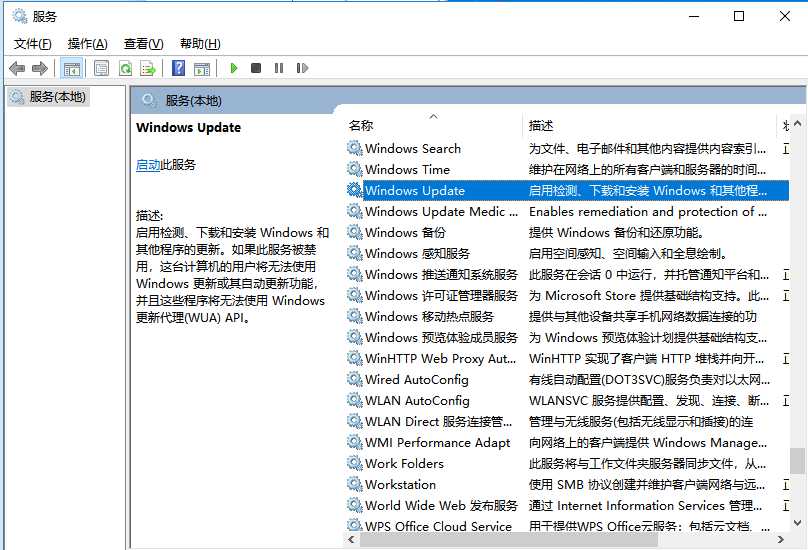Click the horizontal scrollbar thumb

[x=509, y=540]
